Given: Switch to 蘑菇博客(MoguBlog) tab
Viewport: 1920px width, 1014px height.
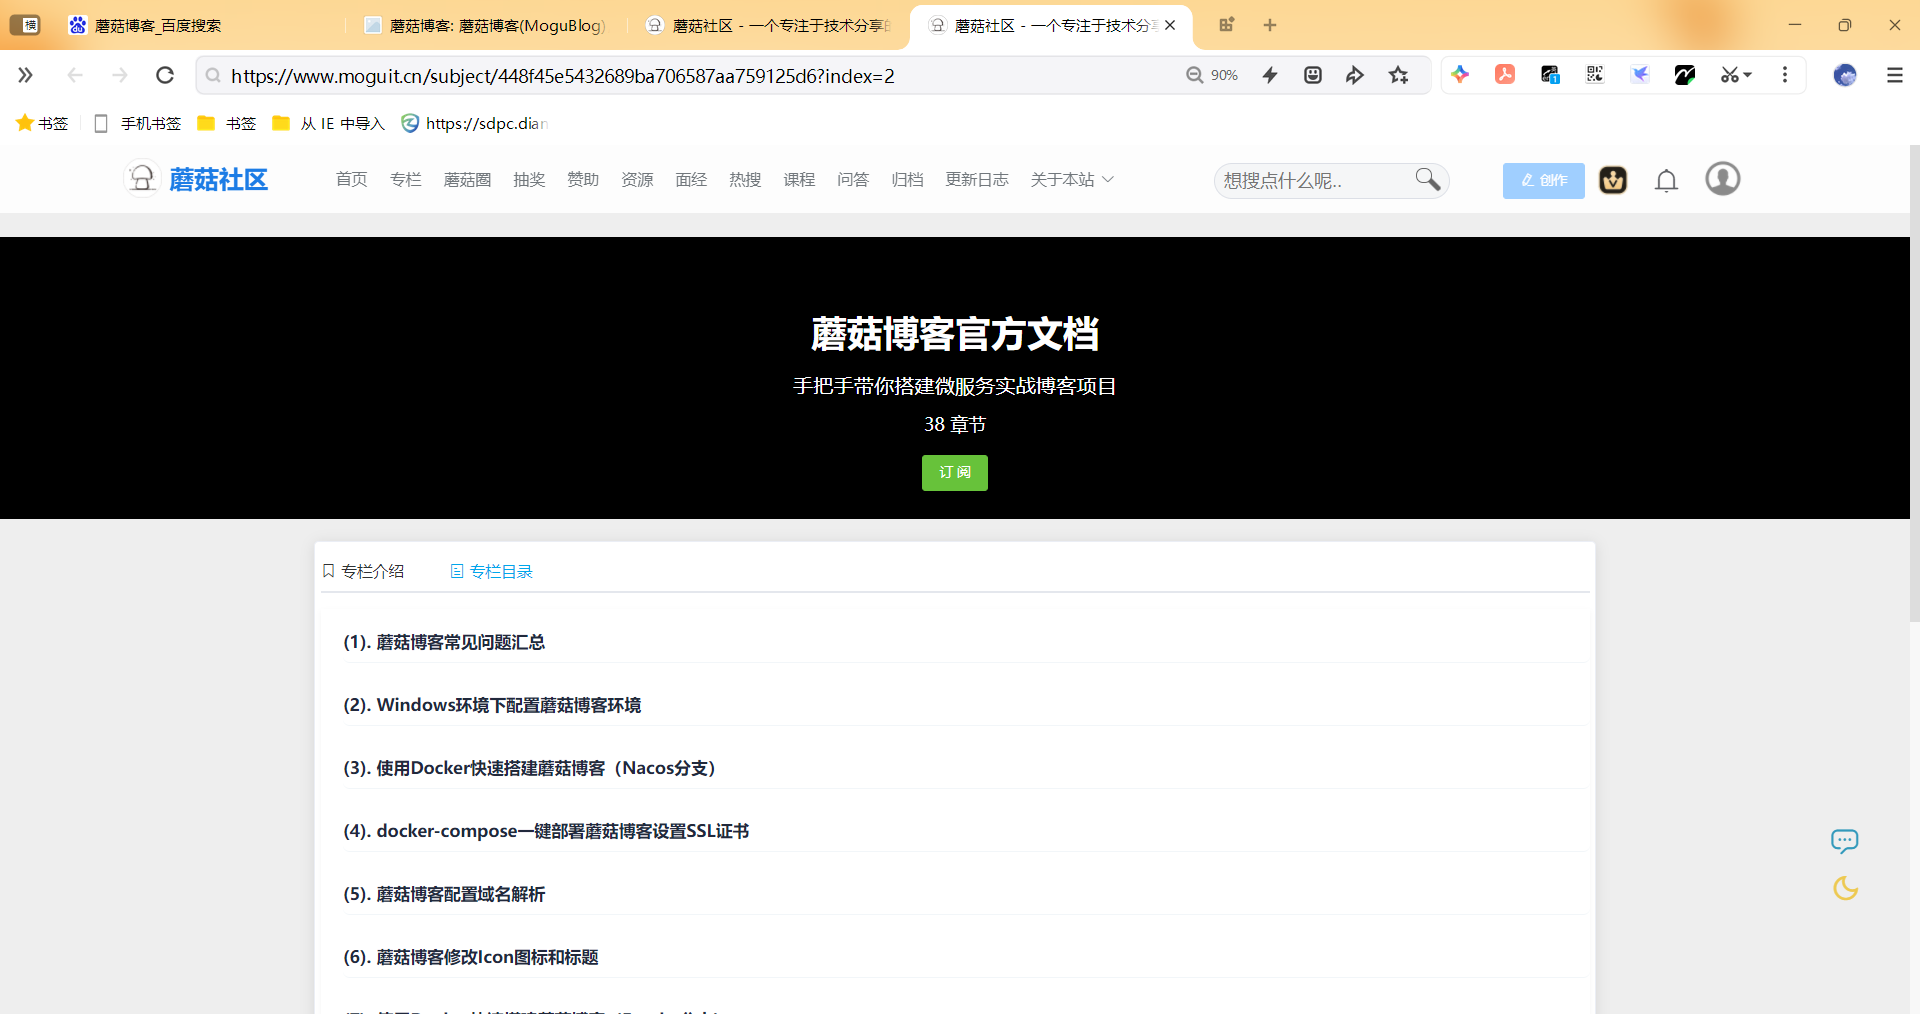Looking at the screenshot, I should tap(485, 25).
